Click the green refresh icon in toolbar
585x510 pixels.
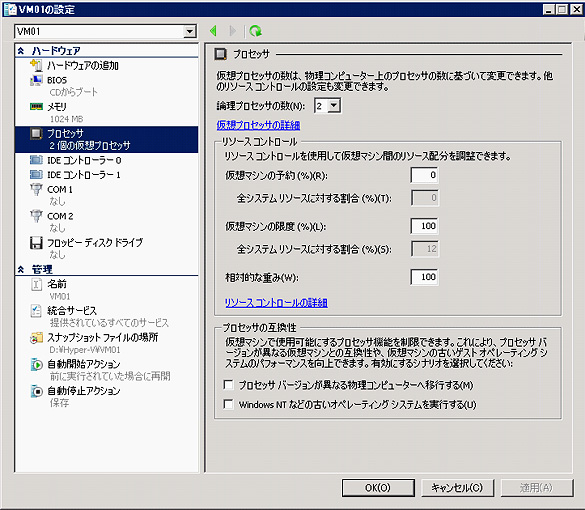256,31
